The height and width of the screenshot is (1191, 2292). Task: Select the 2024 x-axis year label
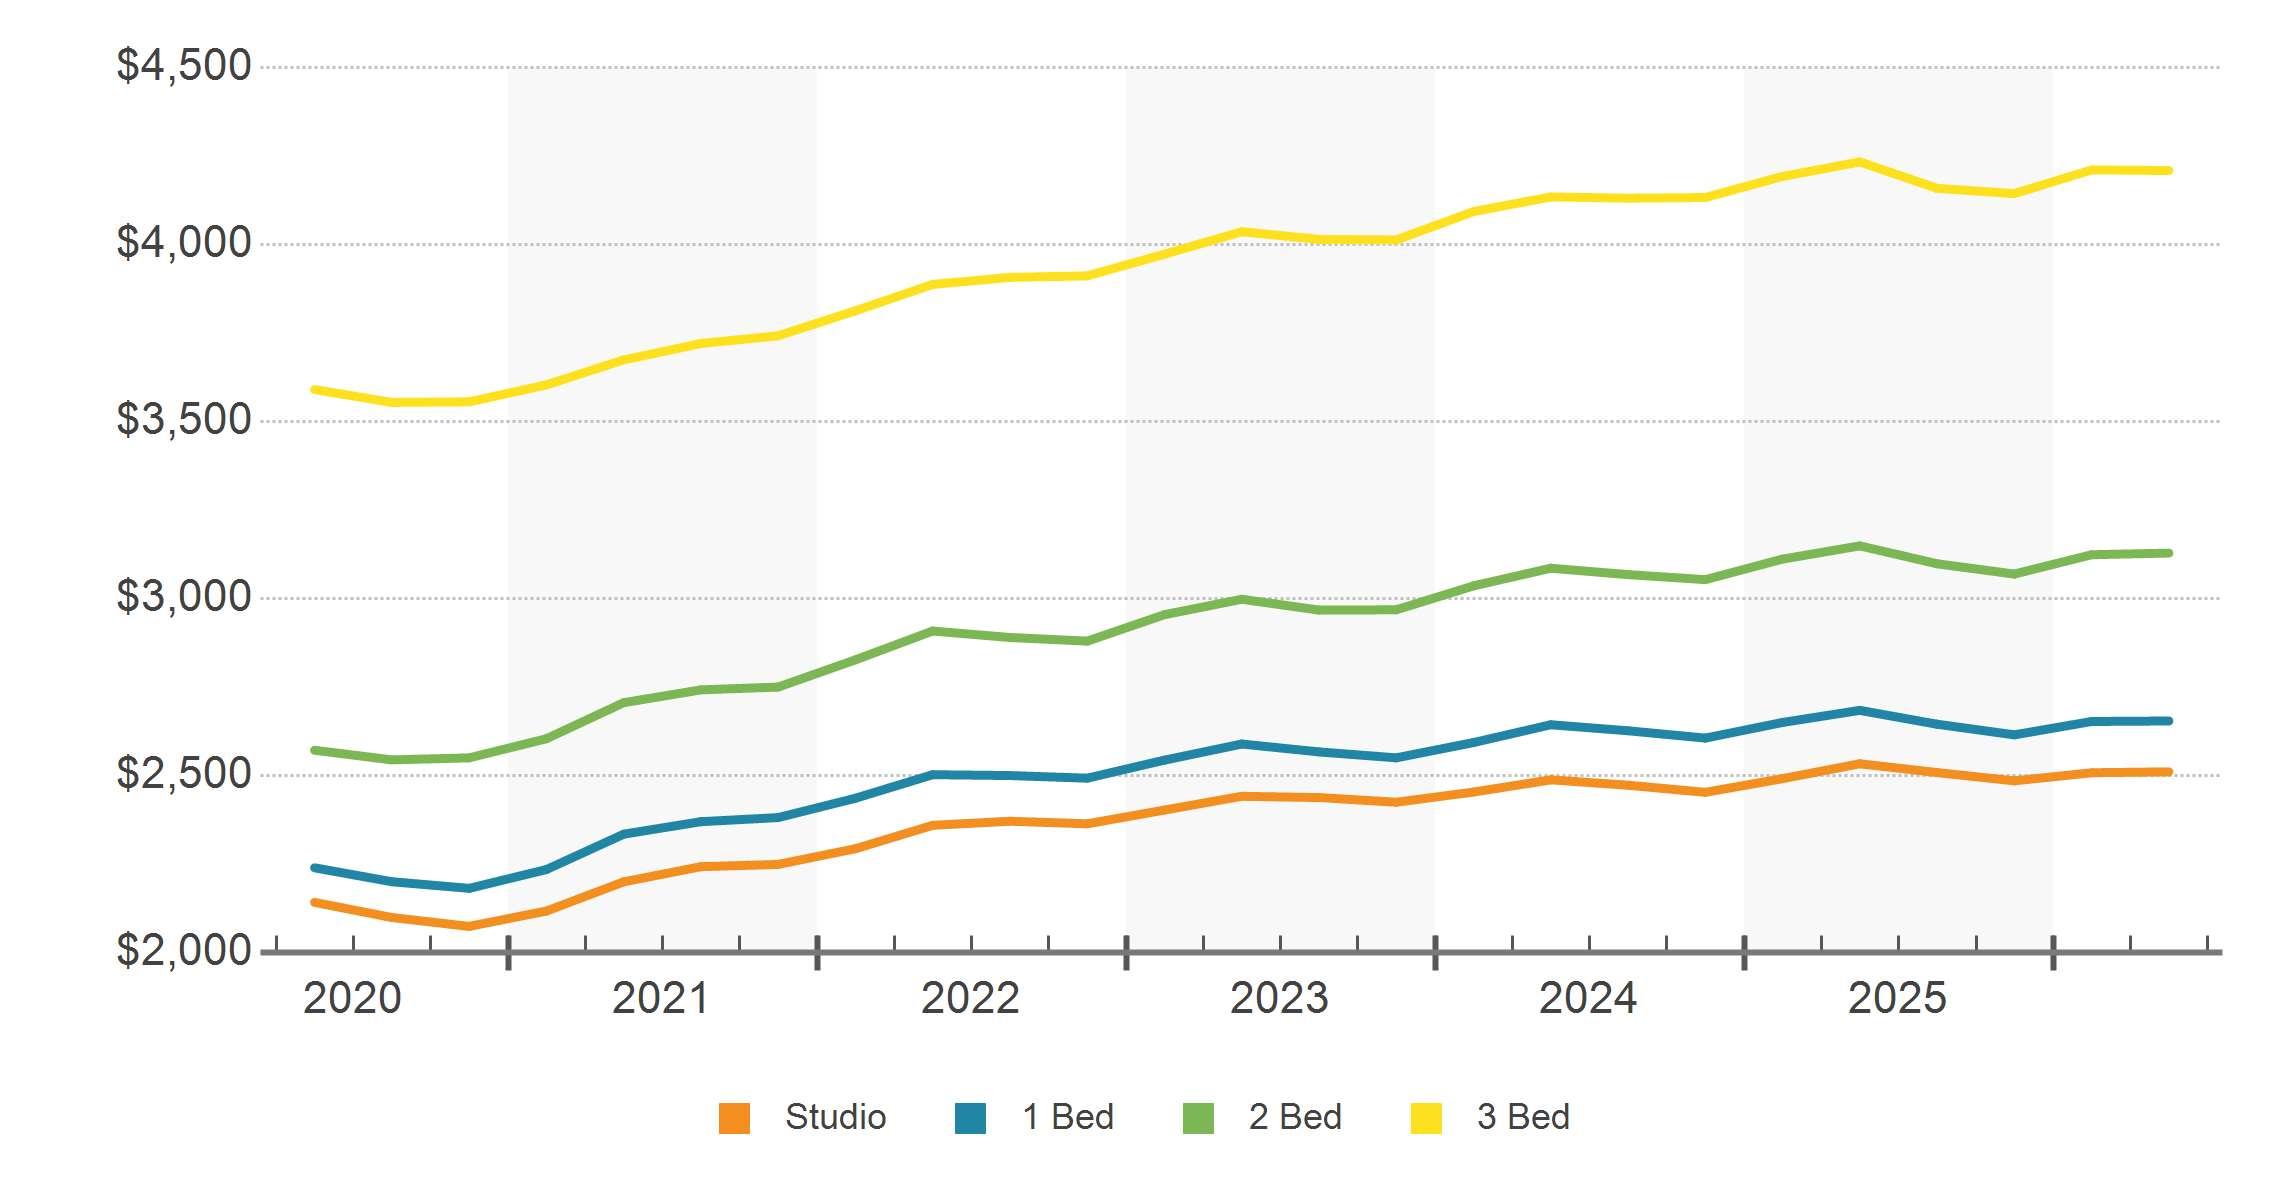[1588, 998]
